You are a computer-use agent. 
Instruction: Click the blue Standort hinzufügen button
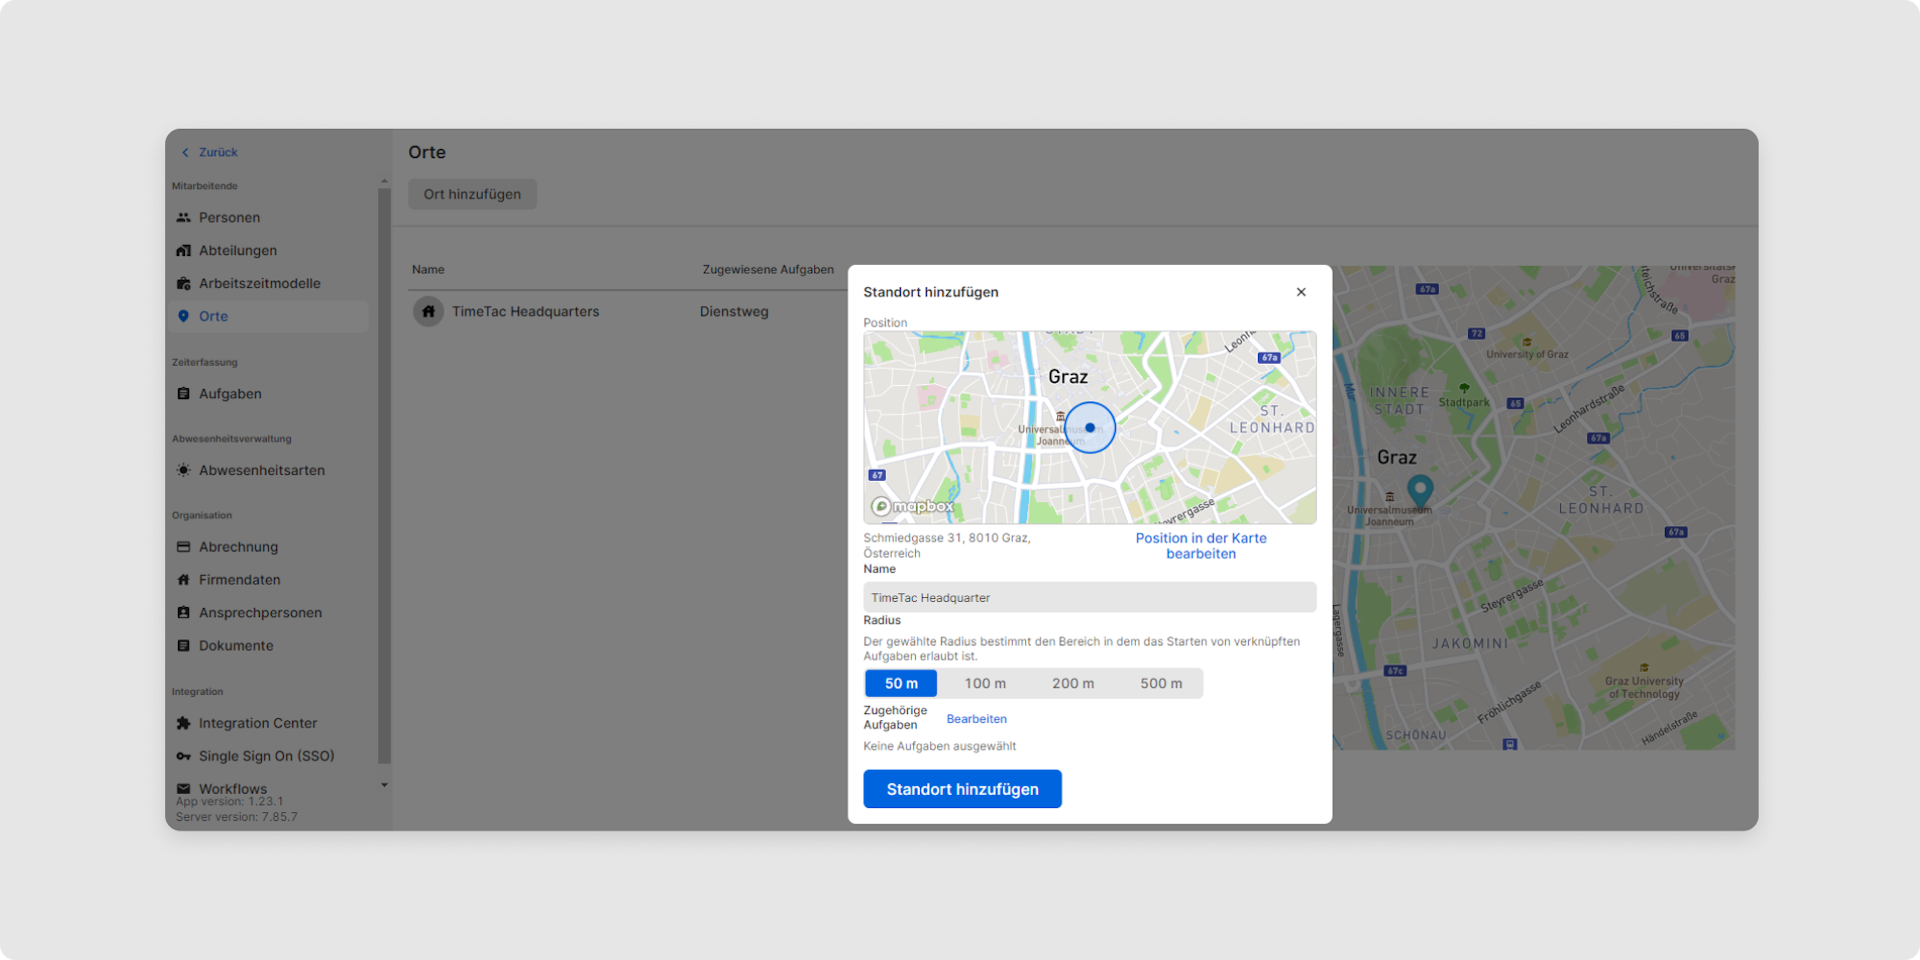[962, 789]
